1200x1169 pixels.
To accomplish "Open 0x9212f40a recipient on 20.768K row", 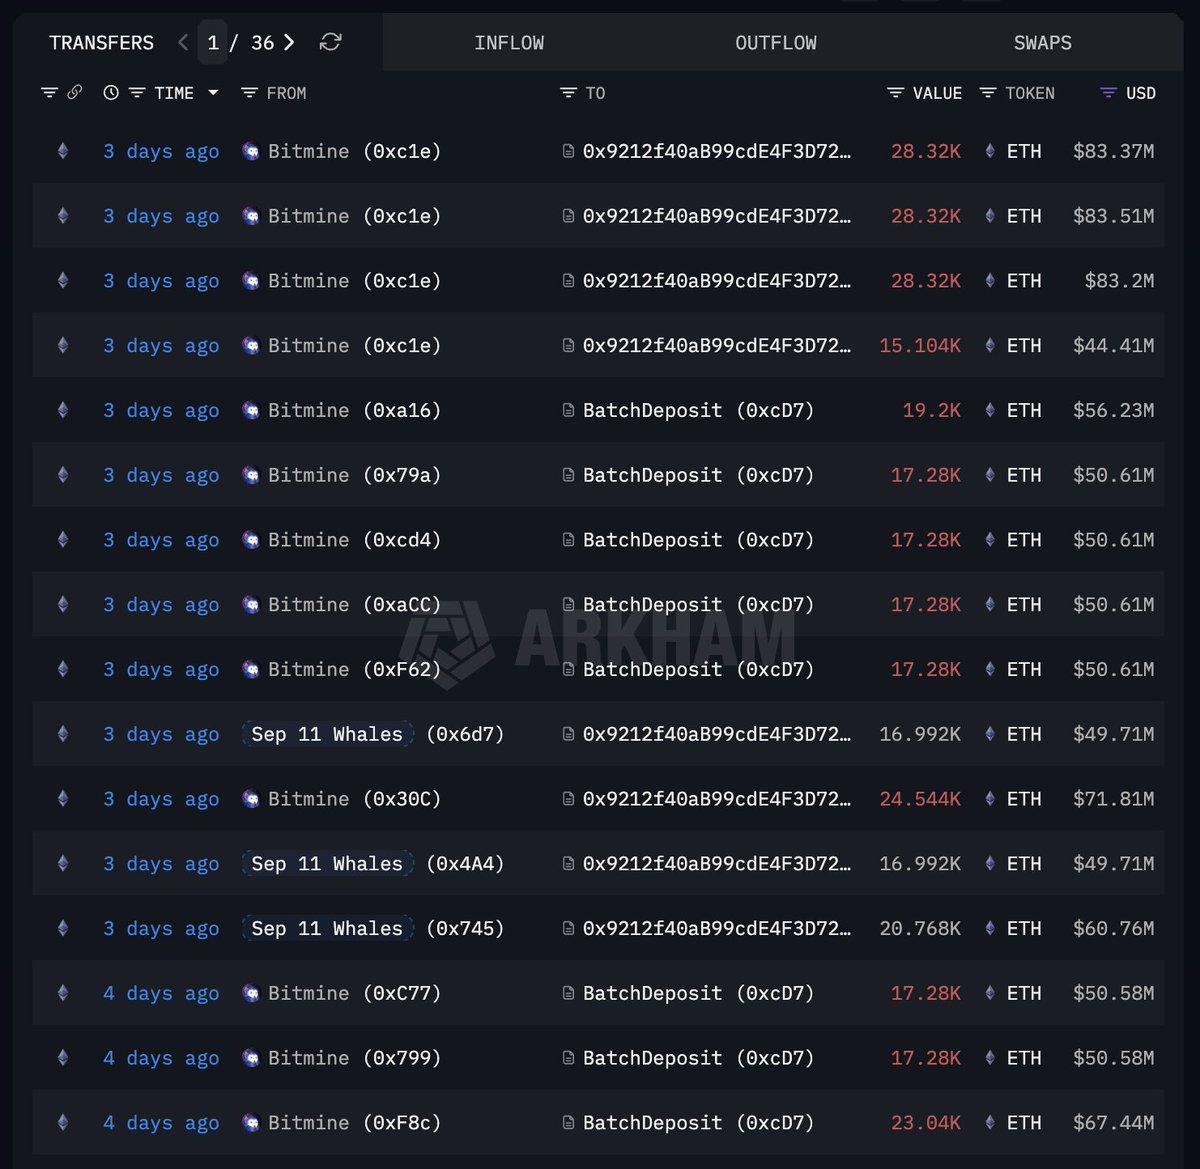I will (x=717, y=928).
